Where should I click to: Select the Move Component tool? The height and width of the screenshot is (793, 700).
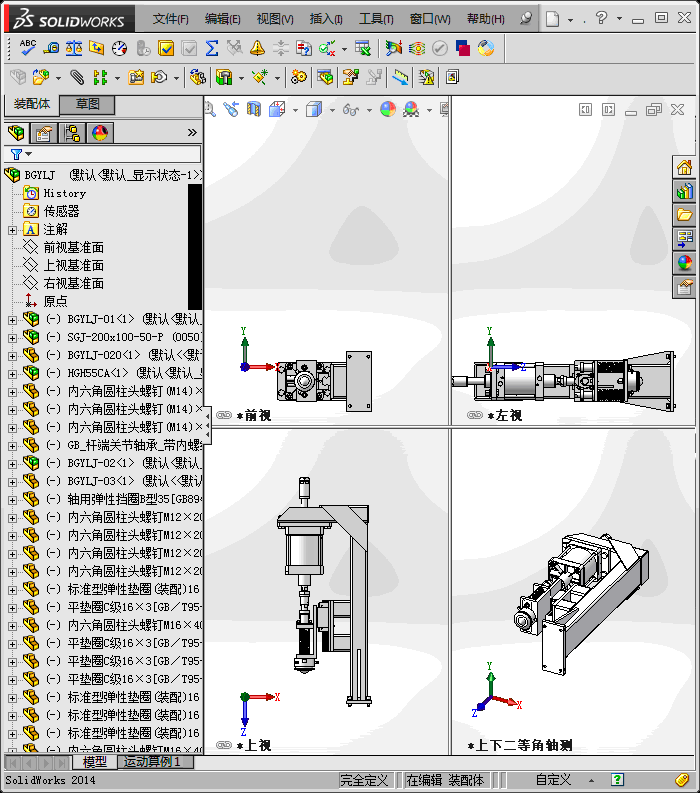[x=159, y=77]
